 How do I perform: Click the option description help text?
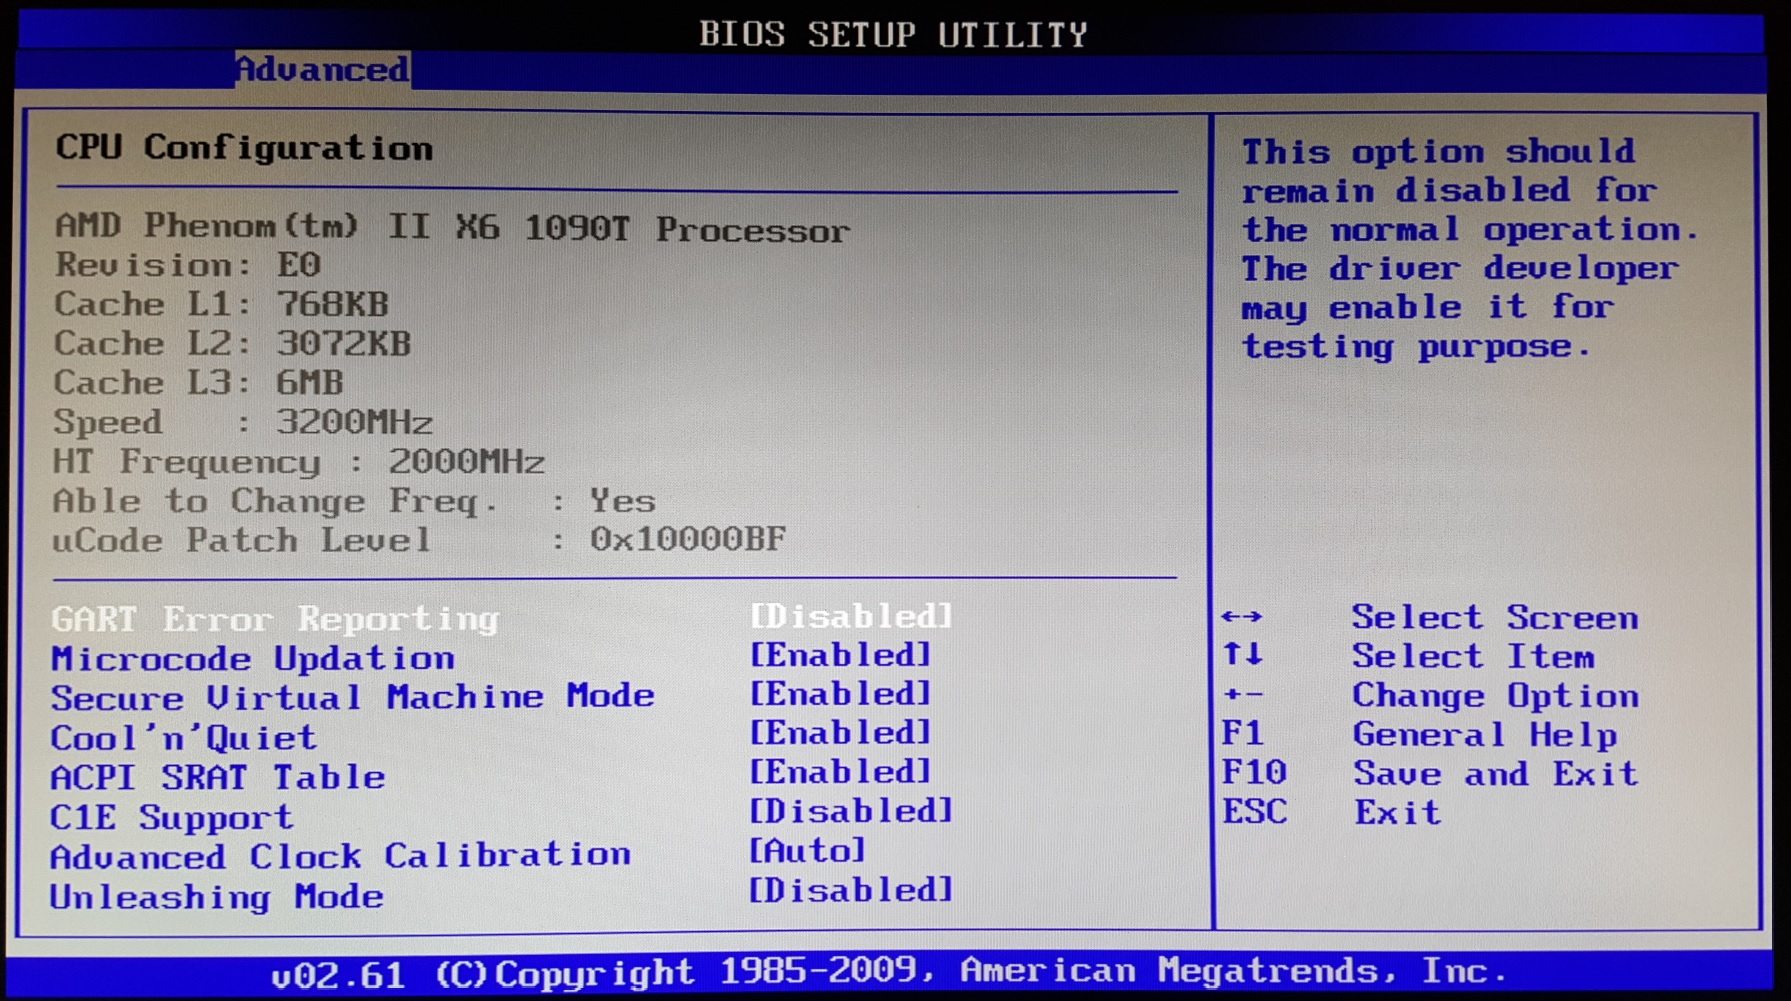[1470, 249]
